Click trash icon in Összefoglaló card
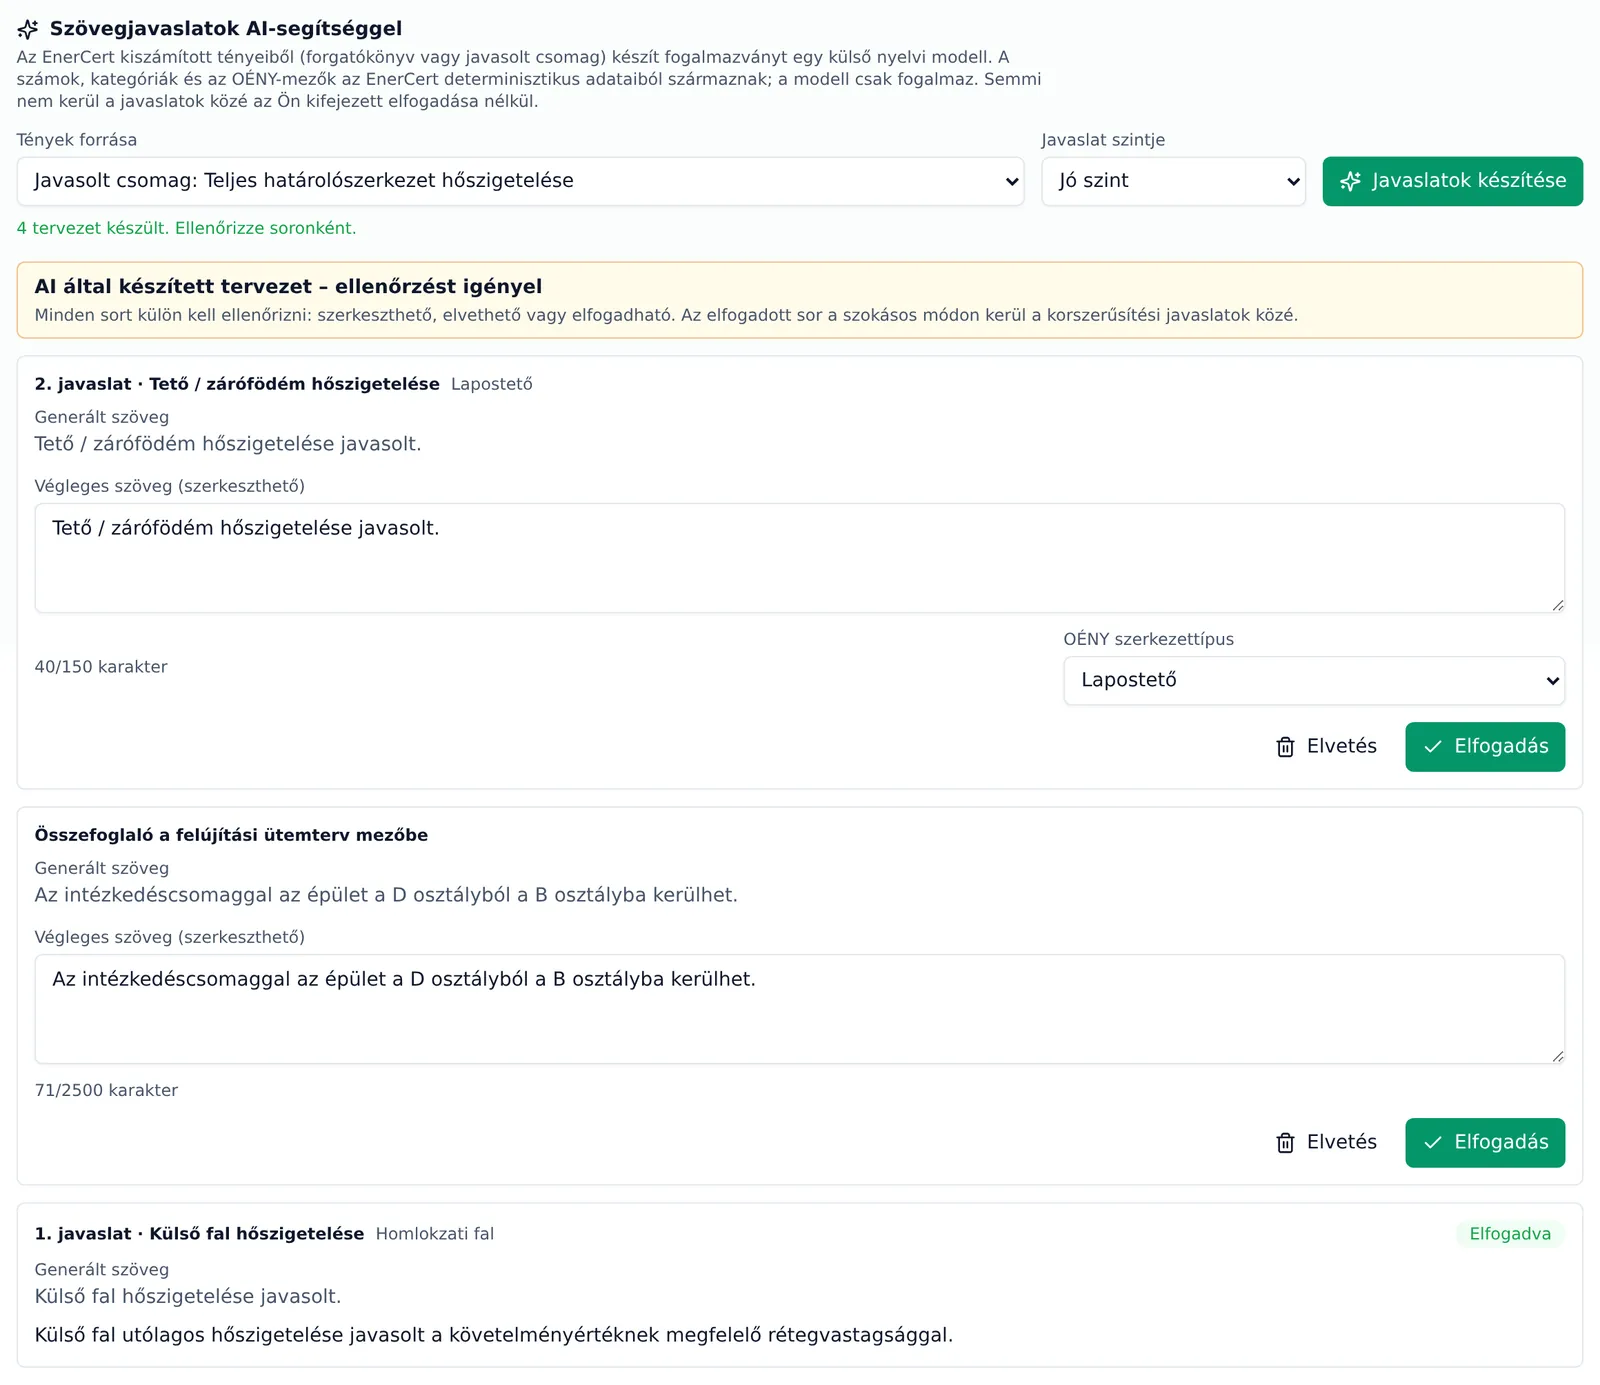This screenshot has width=1600, height=1385. pyautogui.click(x=1286, y=1143)
